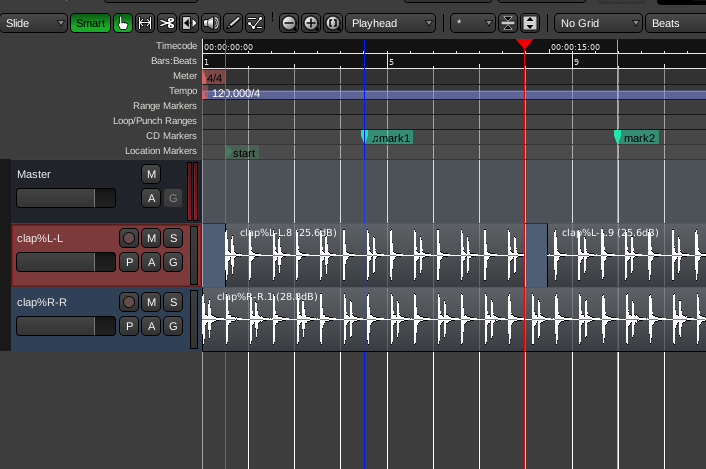Arm recording on the clap%L-L track
The width and height of the screenshot is (706, 469).
tap(129, 238)
